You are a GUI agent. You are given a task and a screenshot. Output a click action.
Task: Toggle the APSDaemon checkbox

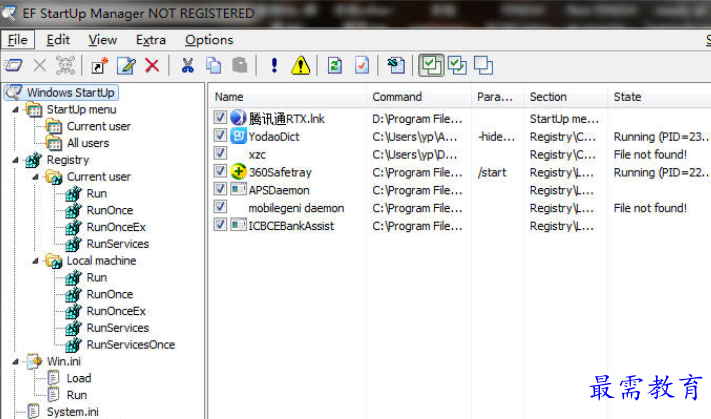click(220, 189)
